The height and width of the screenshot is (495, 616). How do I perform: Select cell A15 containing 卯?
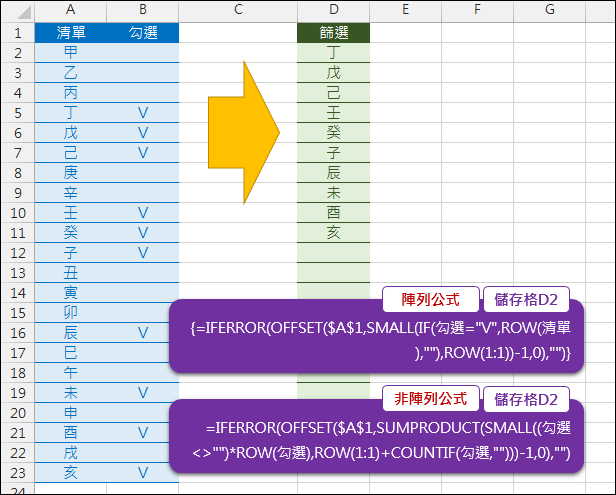70,313
